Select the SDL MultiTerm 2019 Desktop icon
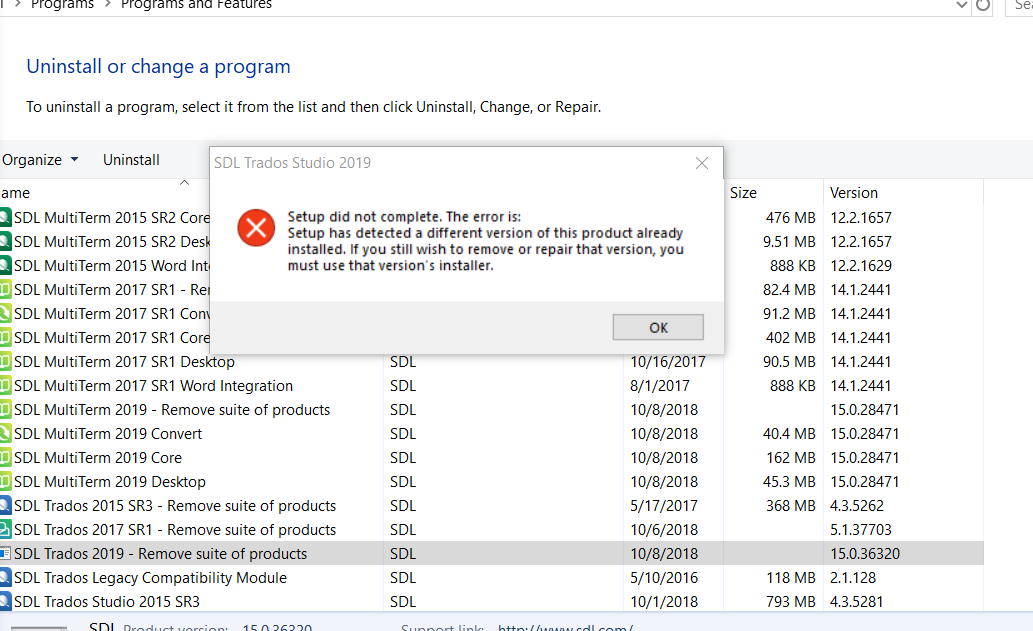Image resolution: width=1033 pixels, height=631 pixels. 5,482
